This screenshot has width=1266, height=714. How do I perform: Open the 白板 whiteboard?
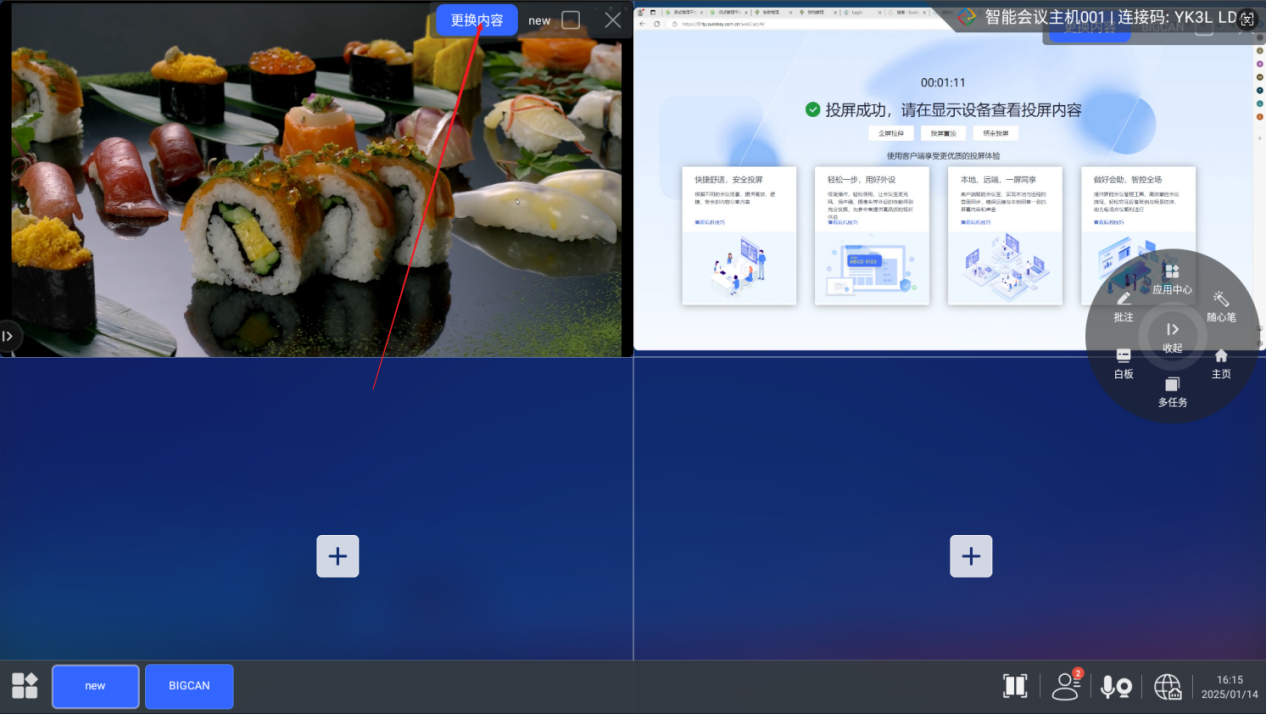[x=1123, y=362]
